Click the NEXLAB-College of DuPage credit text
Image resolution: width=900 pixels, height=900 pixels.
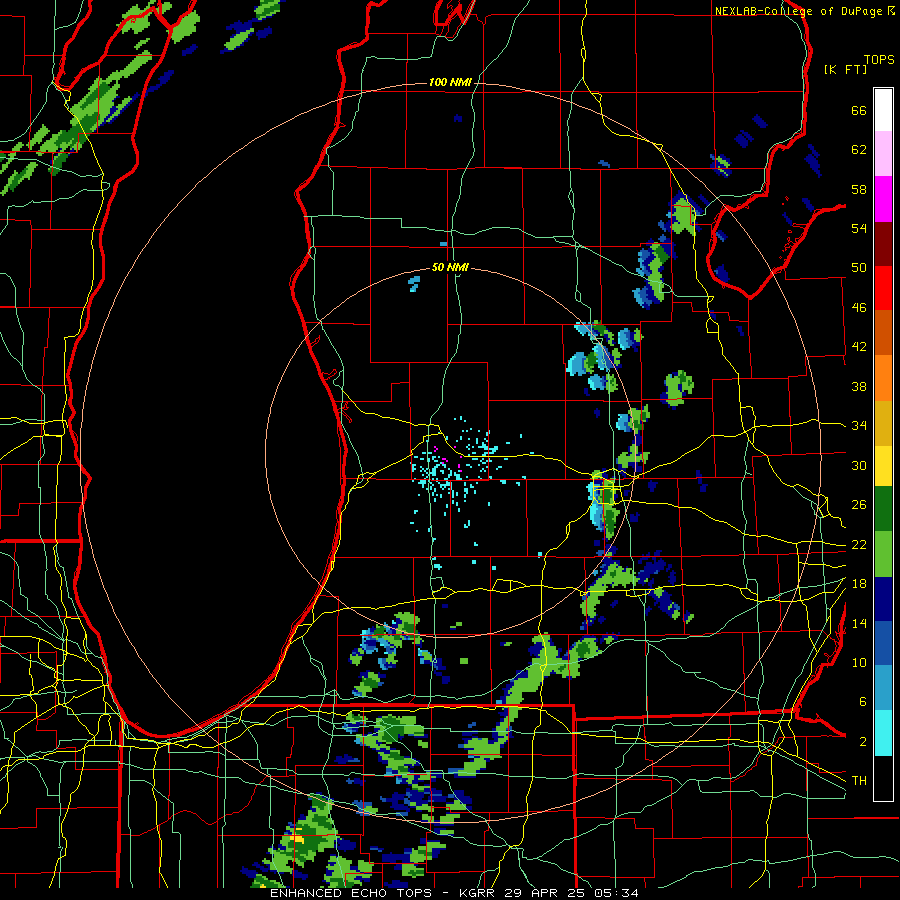(798, 11)
